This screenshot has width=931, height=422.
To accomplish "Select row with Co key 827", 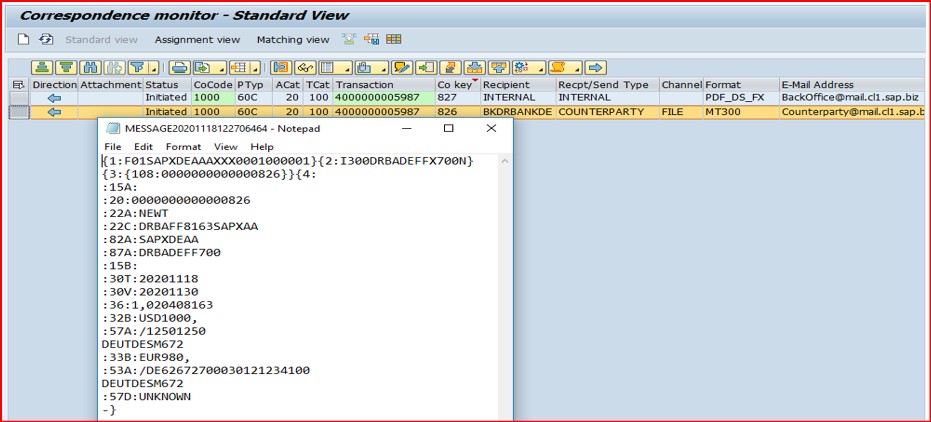I will [19, 98].
